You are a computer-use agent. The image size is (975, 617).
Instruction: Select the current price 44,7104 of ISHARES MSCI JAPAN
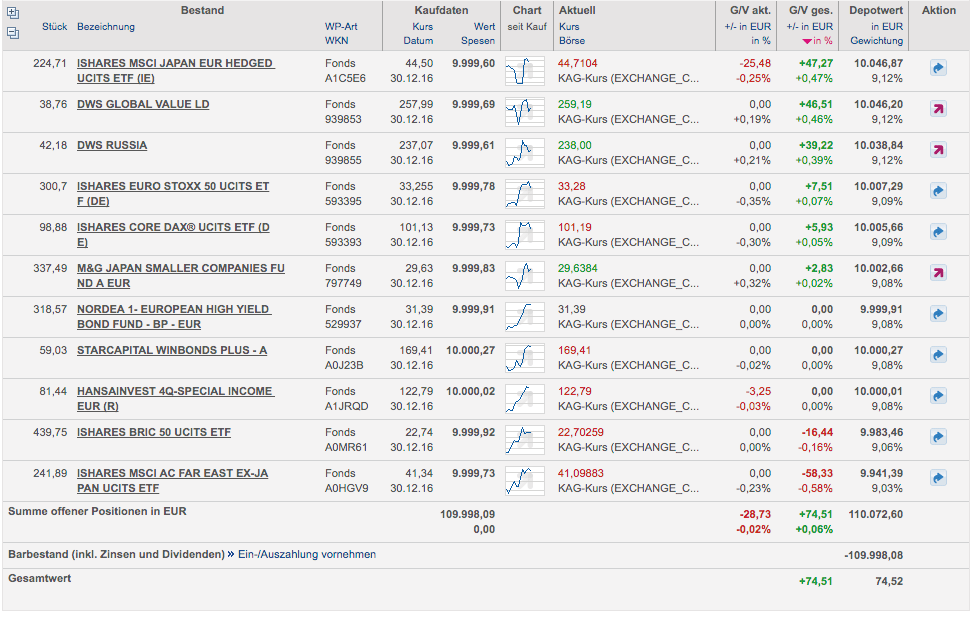577,63
